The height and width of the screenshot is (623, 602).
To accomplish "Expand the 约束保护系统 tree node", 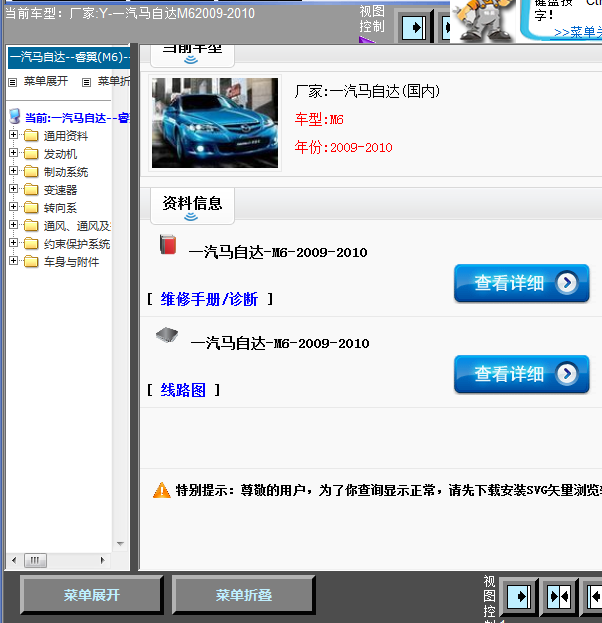I will point(14,242).
